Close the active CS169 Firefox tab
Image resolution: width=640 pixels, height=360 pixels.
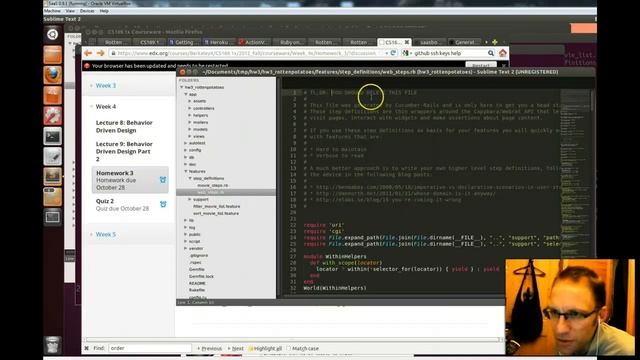click(407, 42)
